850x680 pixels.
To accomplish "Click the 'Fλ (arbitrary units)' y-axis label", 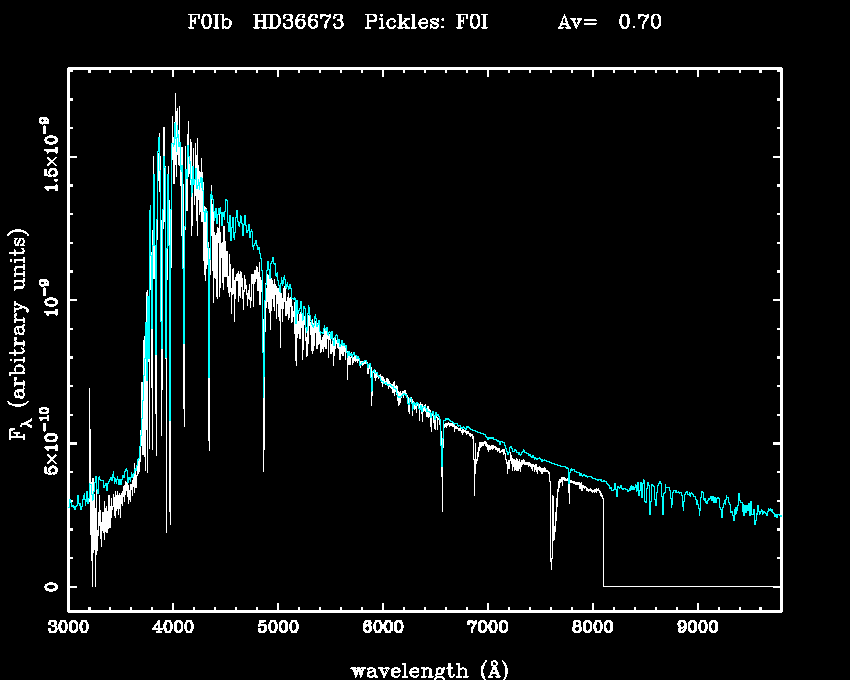I will (20, 335).
